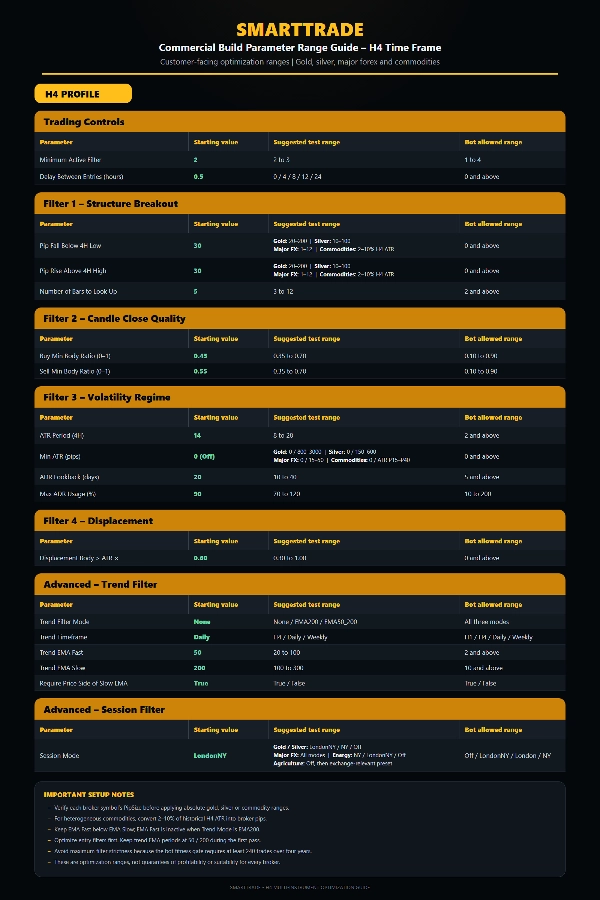The width and height of the screenshot is (600, 900).
Task: Click the 'All three modes' allowed range
Action: 487,622
